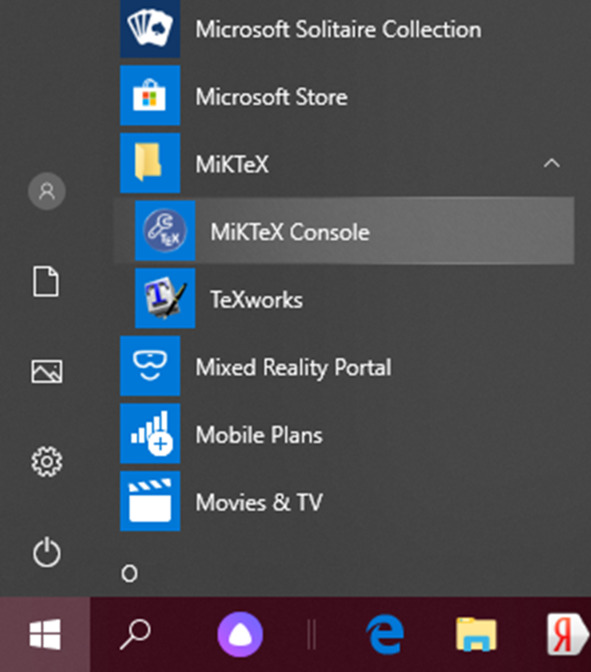Open Microsoft Solitaire Collection cards icon
This screenshot has width=591, height=672.
pyautogui.click(x=150, y=28)
